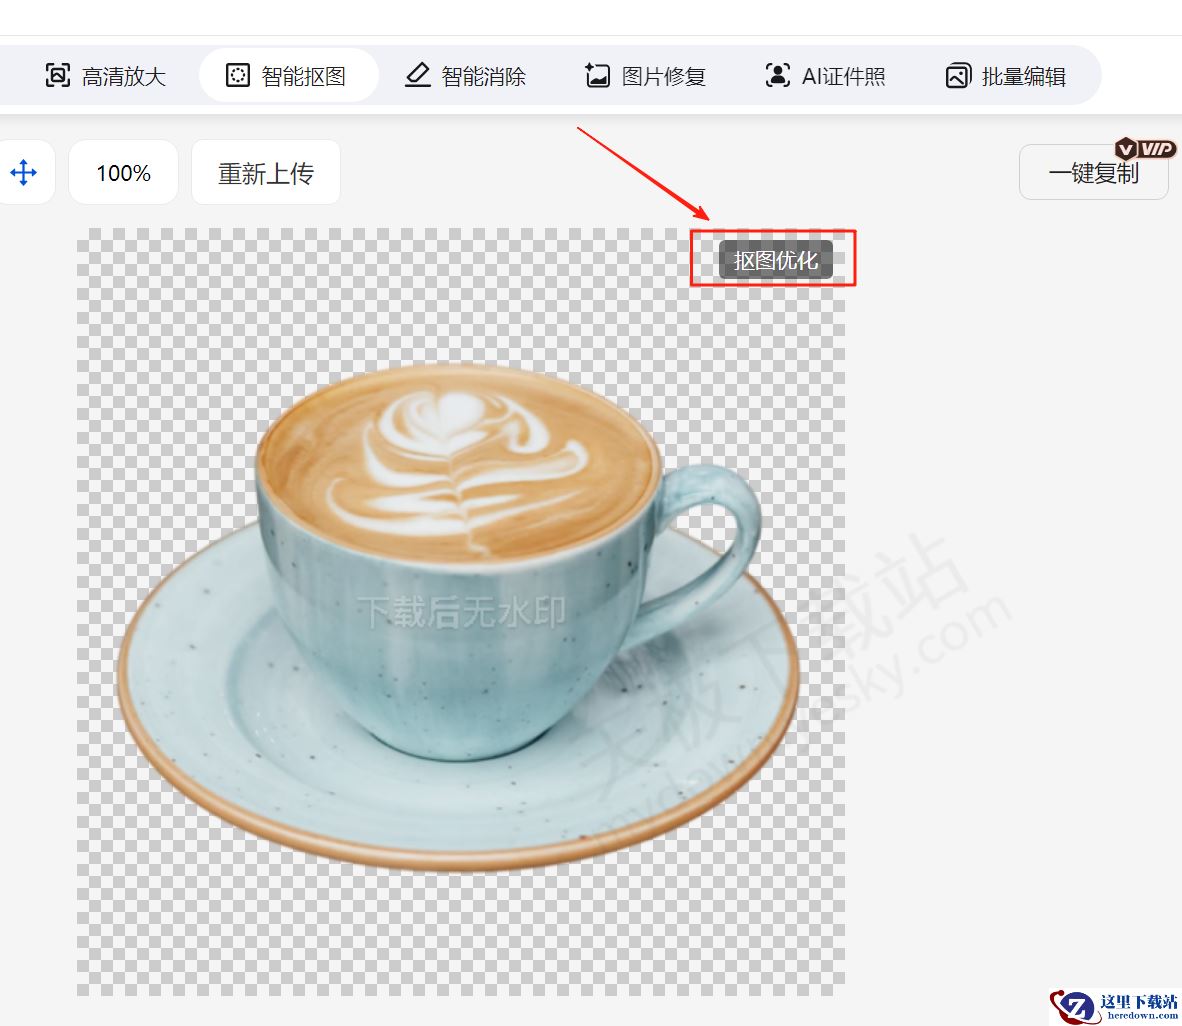Select the blue move/pan arrows tool
This screenshot has width=1182, height=1026.
[x=23, y=173]
